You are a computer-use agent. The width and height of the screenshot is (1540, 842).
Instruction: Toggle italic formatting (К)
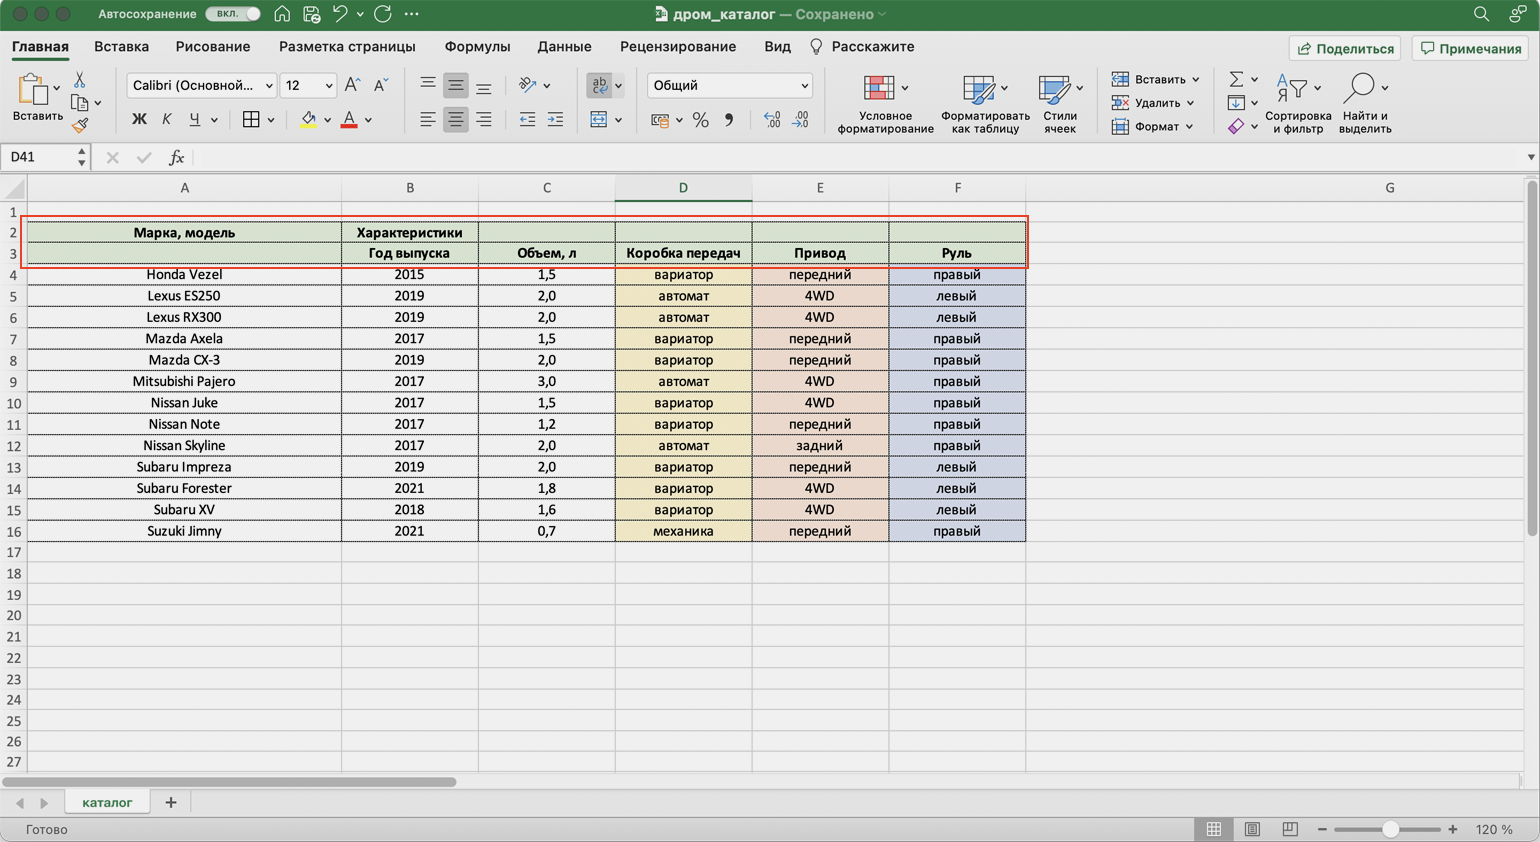tap(167, 120)
